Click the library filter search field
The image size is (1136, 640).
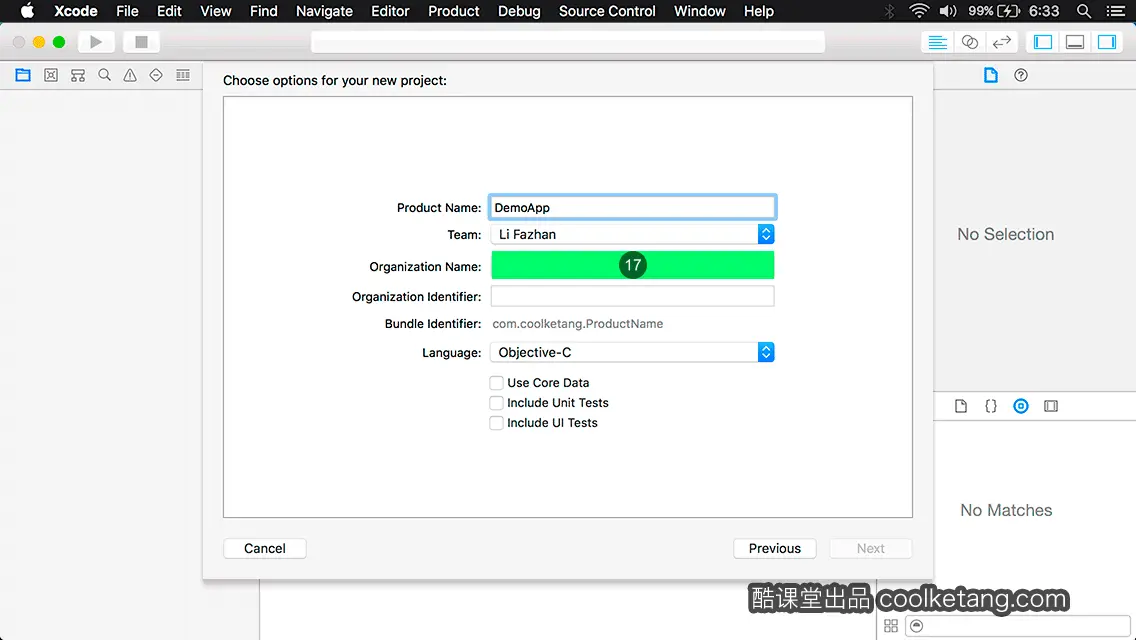point(1018,626)
